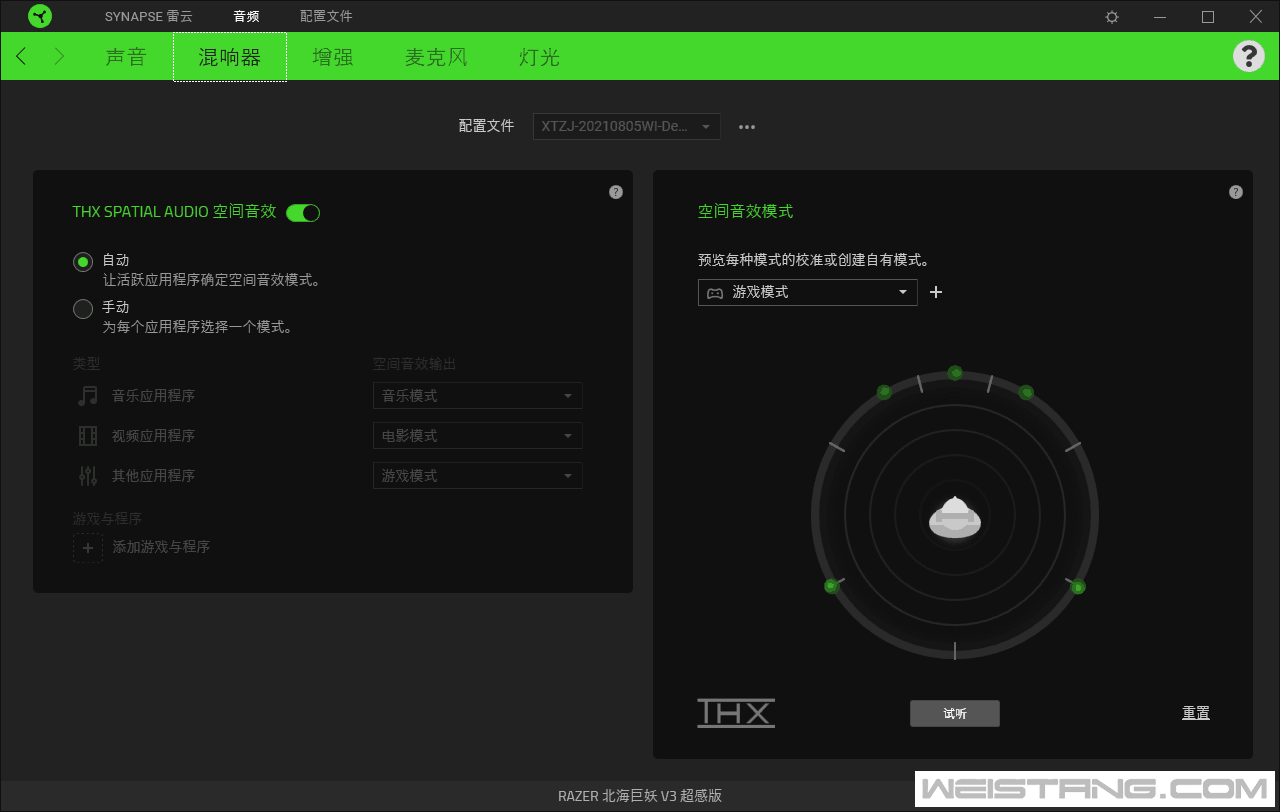1280x812 pixels.
Task: Click RAZER 北海巨妖 V3 超感版 device name
Action: coord(640,796)
